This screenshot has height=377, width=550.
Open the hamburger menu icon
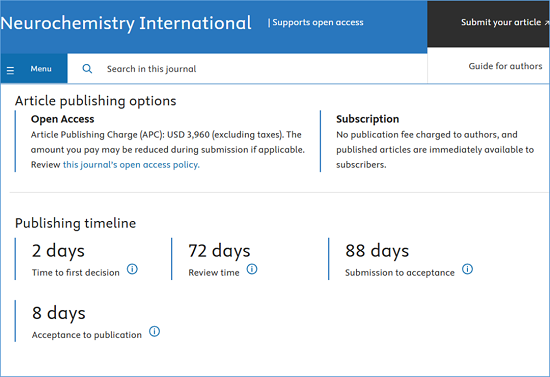coord(11,70)
